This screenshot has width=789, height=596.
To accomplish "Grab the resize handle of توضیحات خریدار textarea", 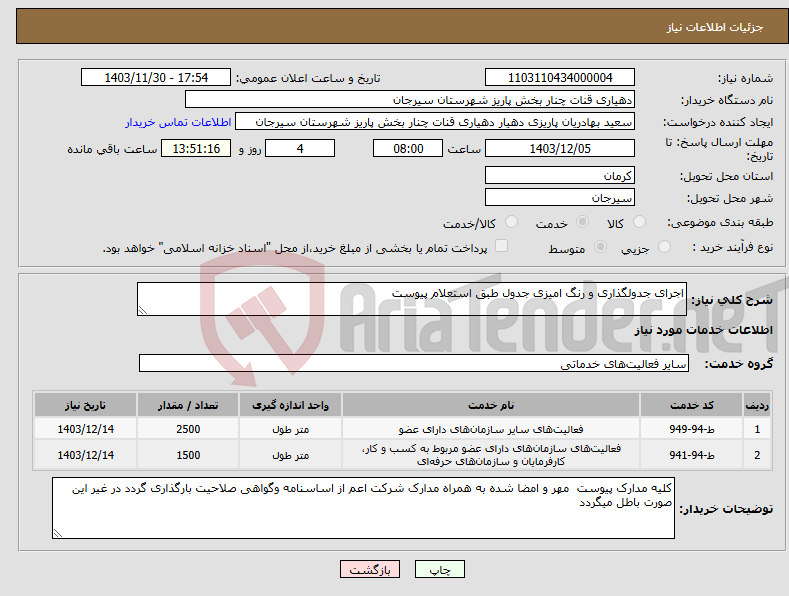I will [58, 533].
